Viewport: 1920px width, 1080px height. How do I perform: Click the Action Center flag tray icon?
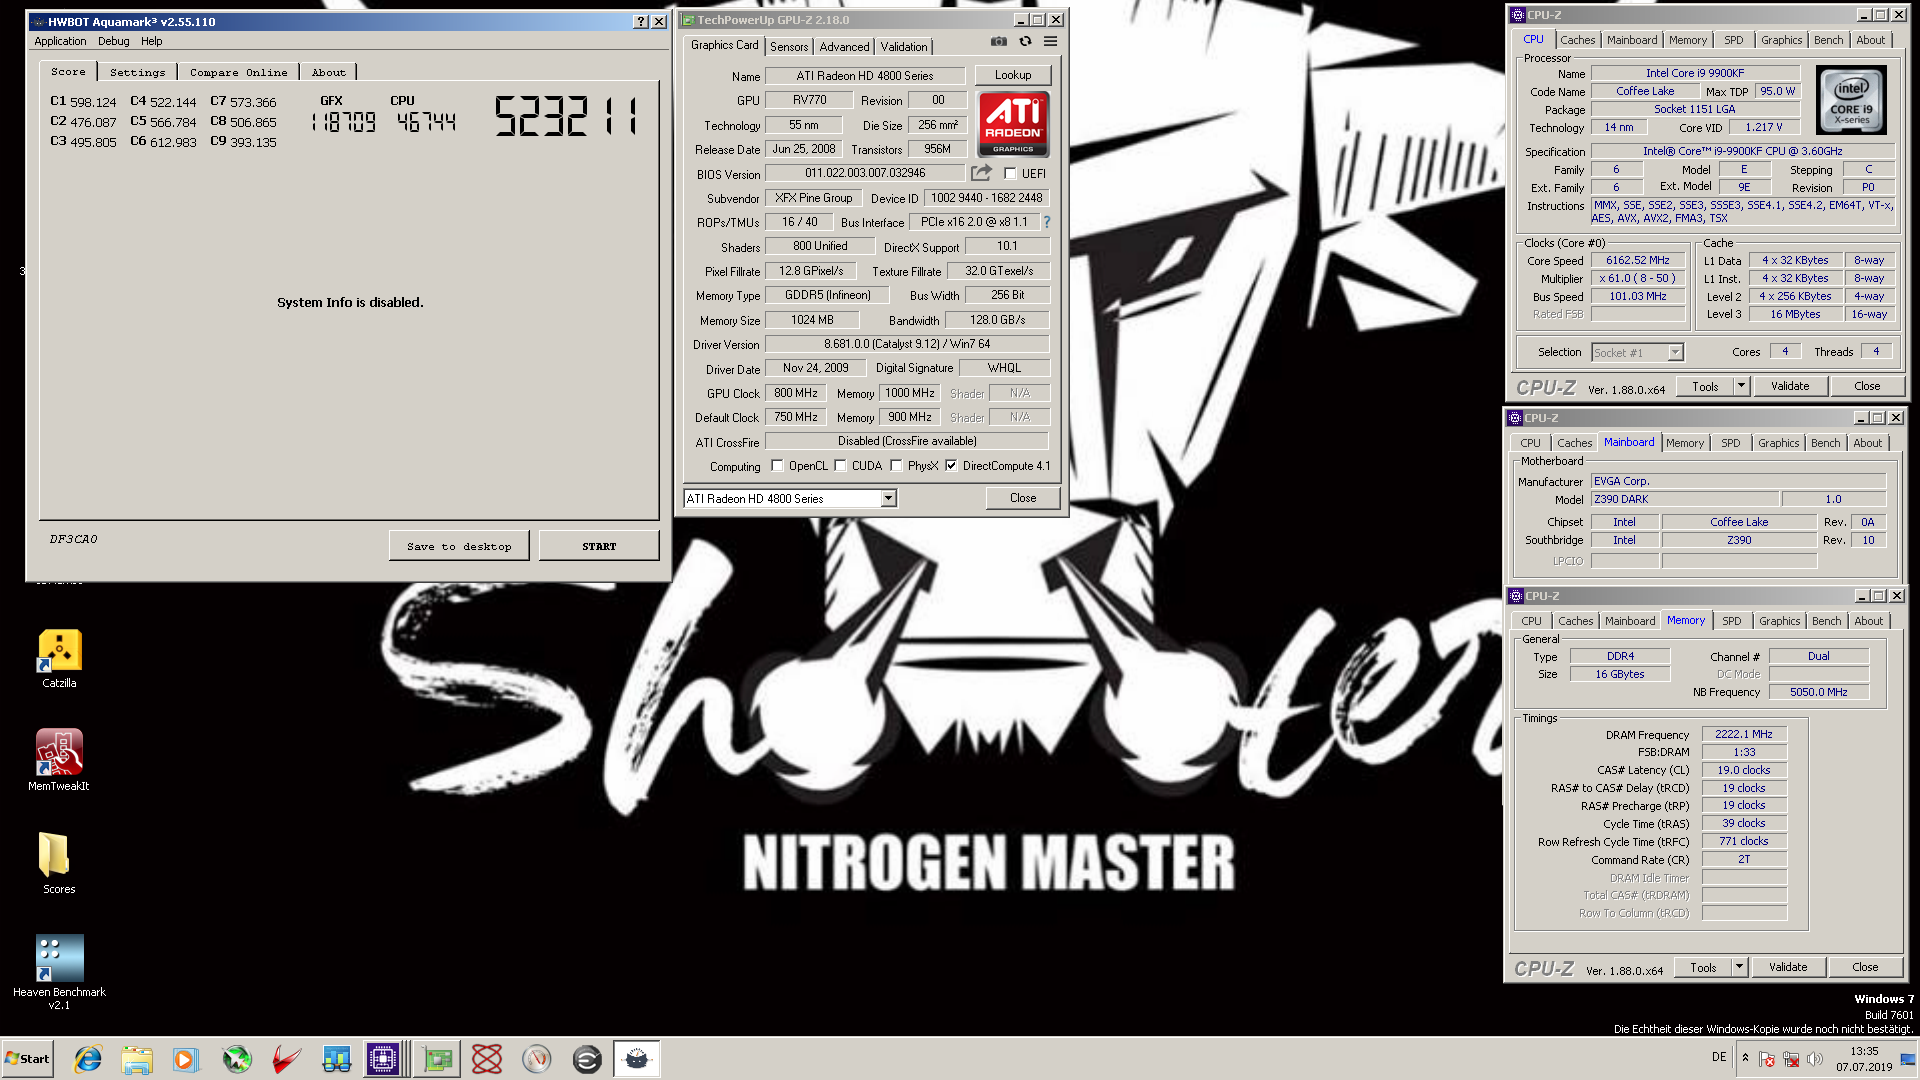pos(1767,1059)
